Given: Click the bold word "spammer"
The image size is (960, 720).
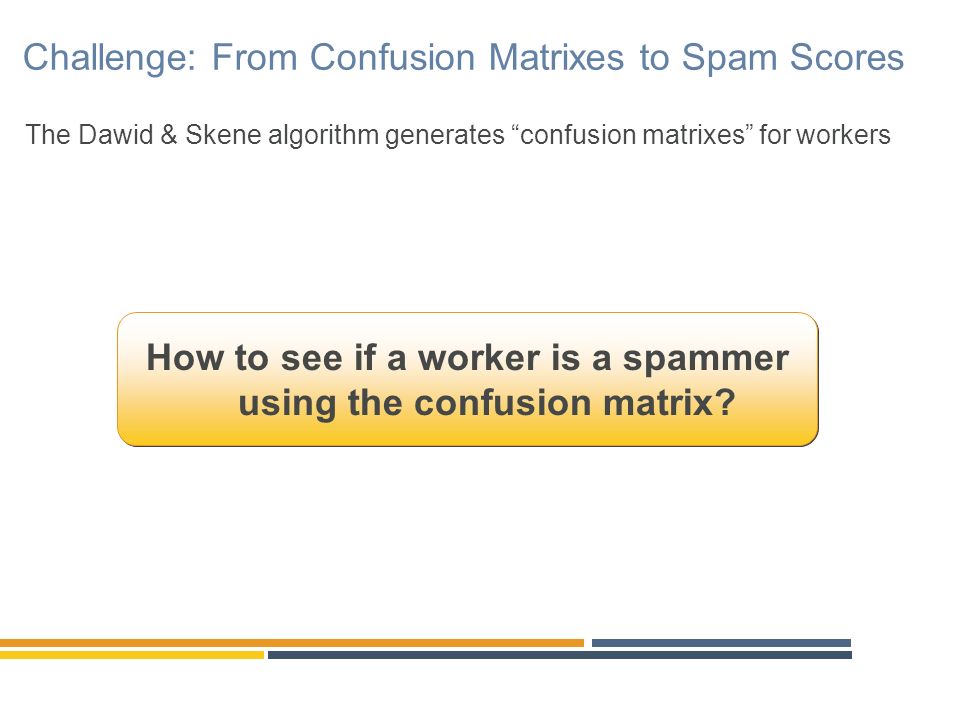Looking at the screenshot, I should pyautogui.click(x=706, y=359).
